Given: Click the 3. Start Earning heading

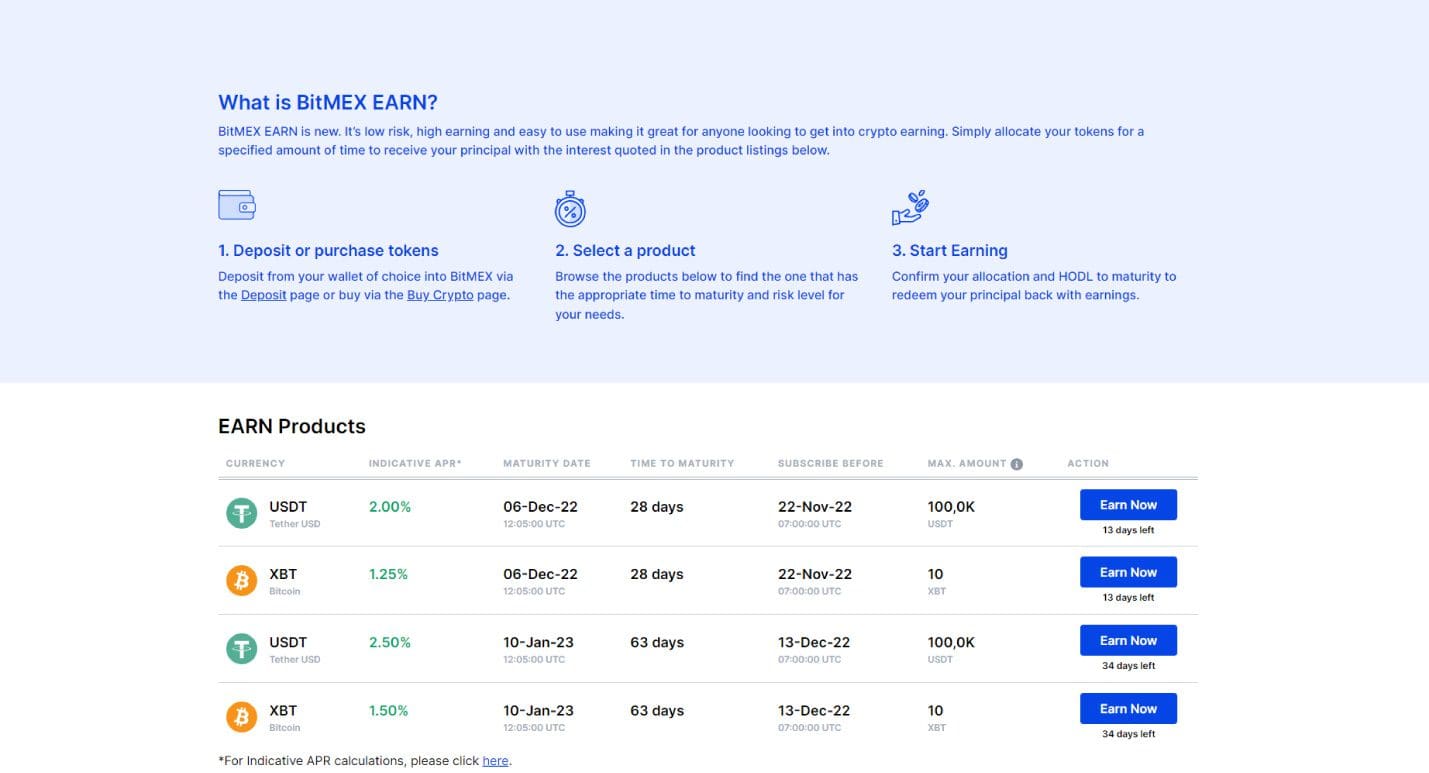Looking at the screenshot, I should click(x=950, y=251).
